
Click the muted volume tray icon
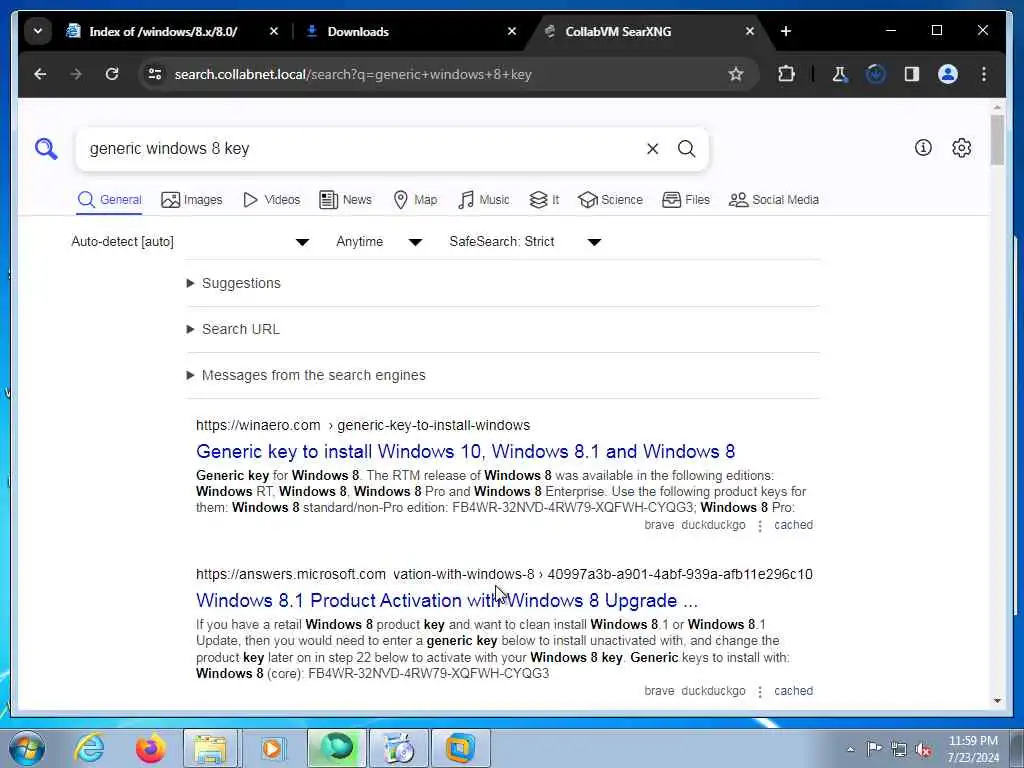(x=923, y=749)
